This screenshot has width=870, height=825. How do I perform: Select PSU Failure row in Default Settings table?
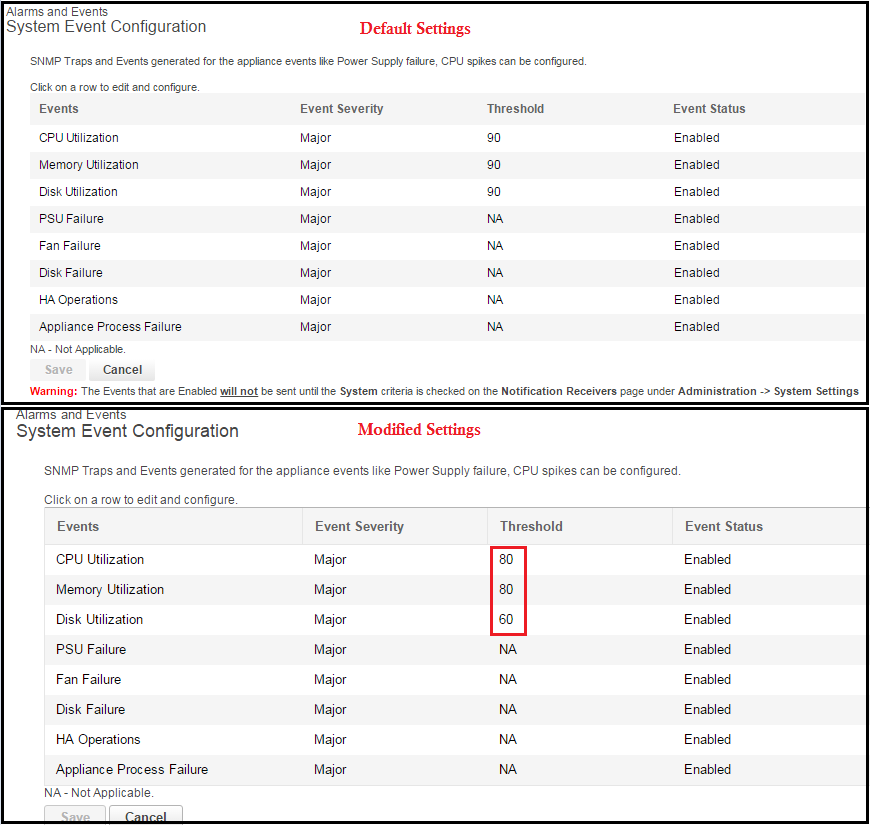71,219
